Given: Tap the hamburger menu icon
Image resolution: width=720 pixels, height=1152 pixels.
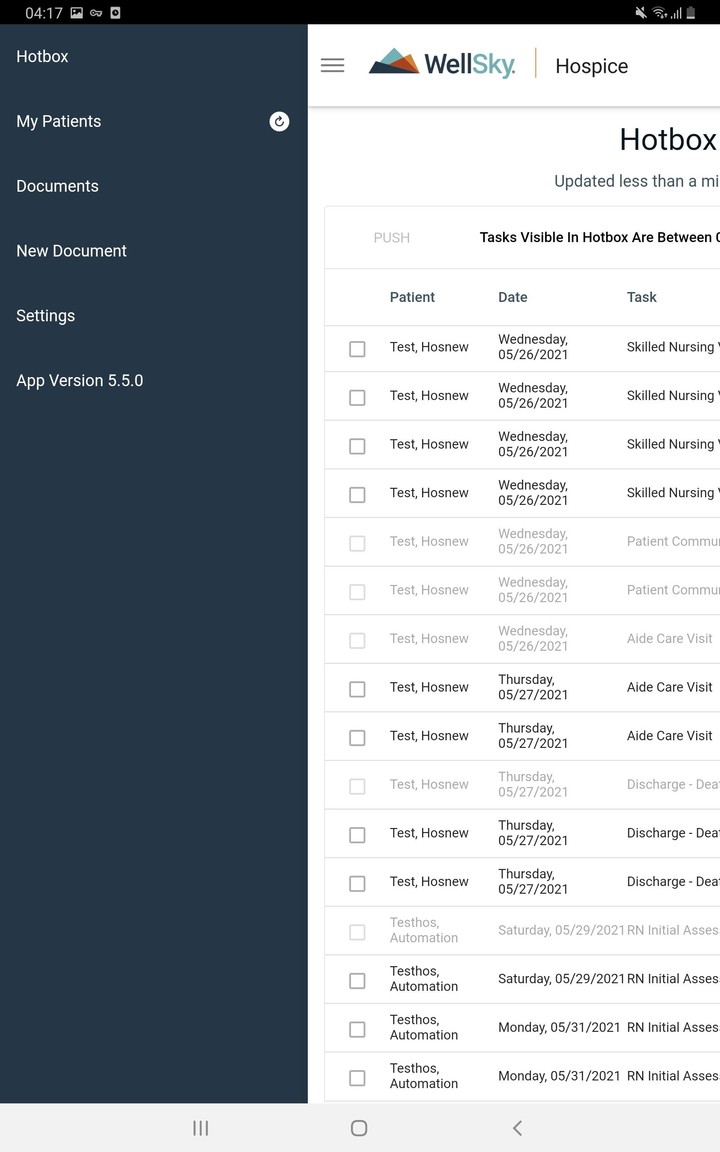Looking at the screenshot, I should (x=332, y=66).
